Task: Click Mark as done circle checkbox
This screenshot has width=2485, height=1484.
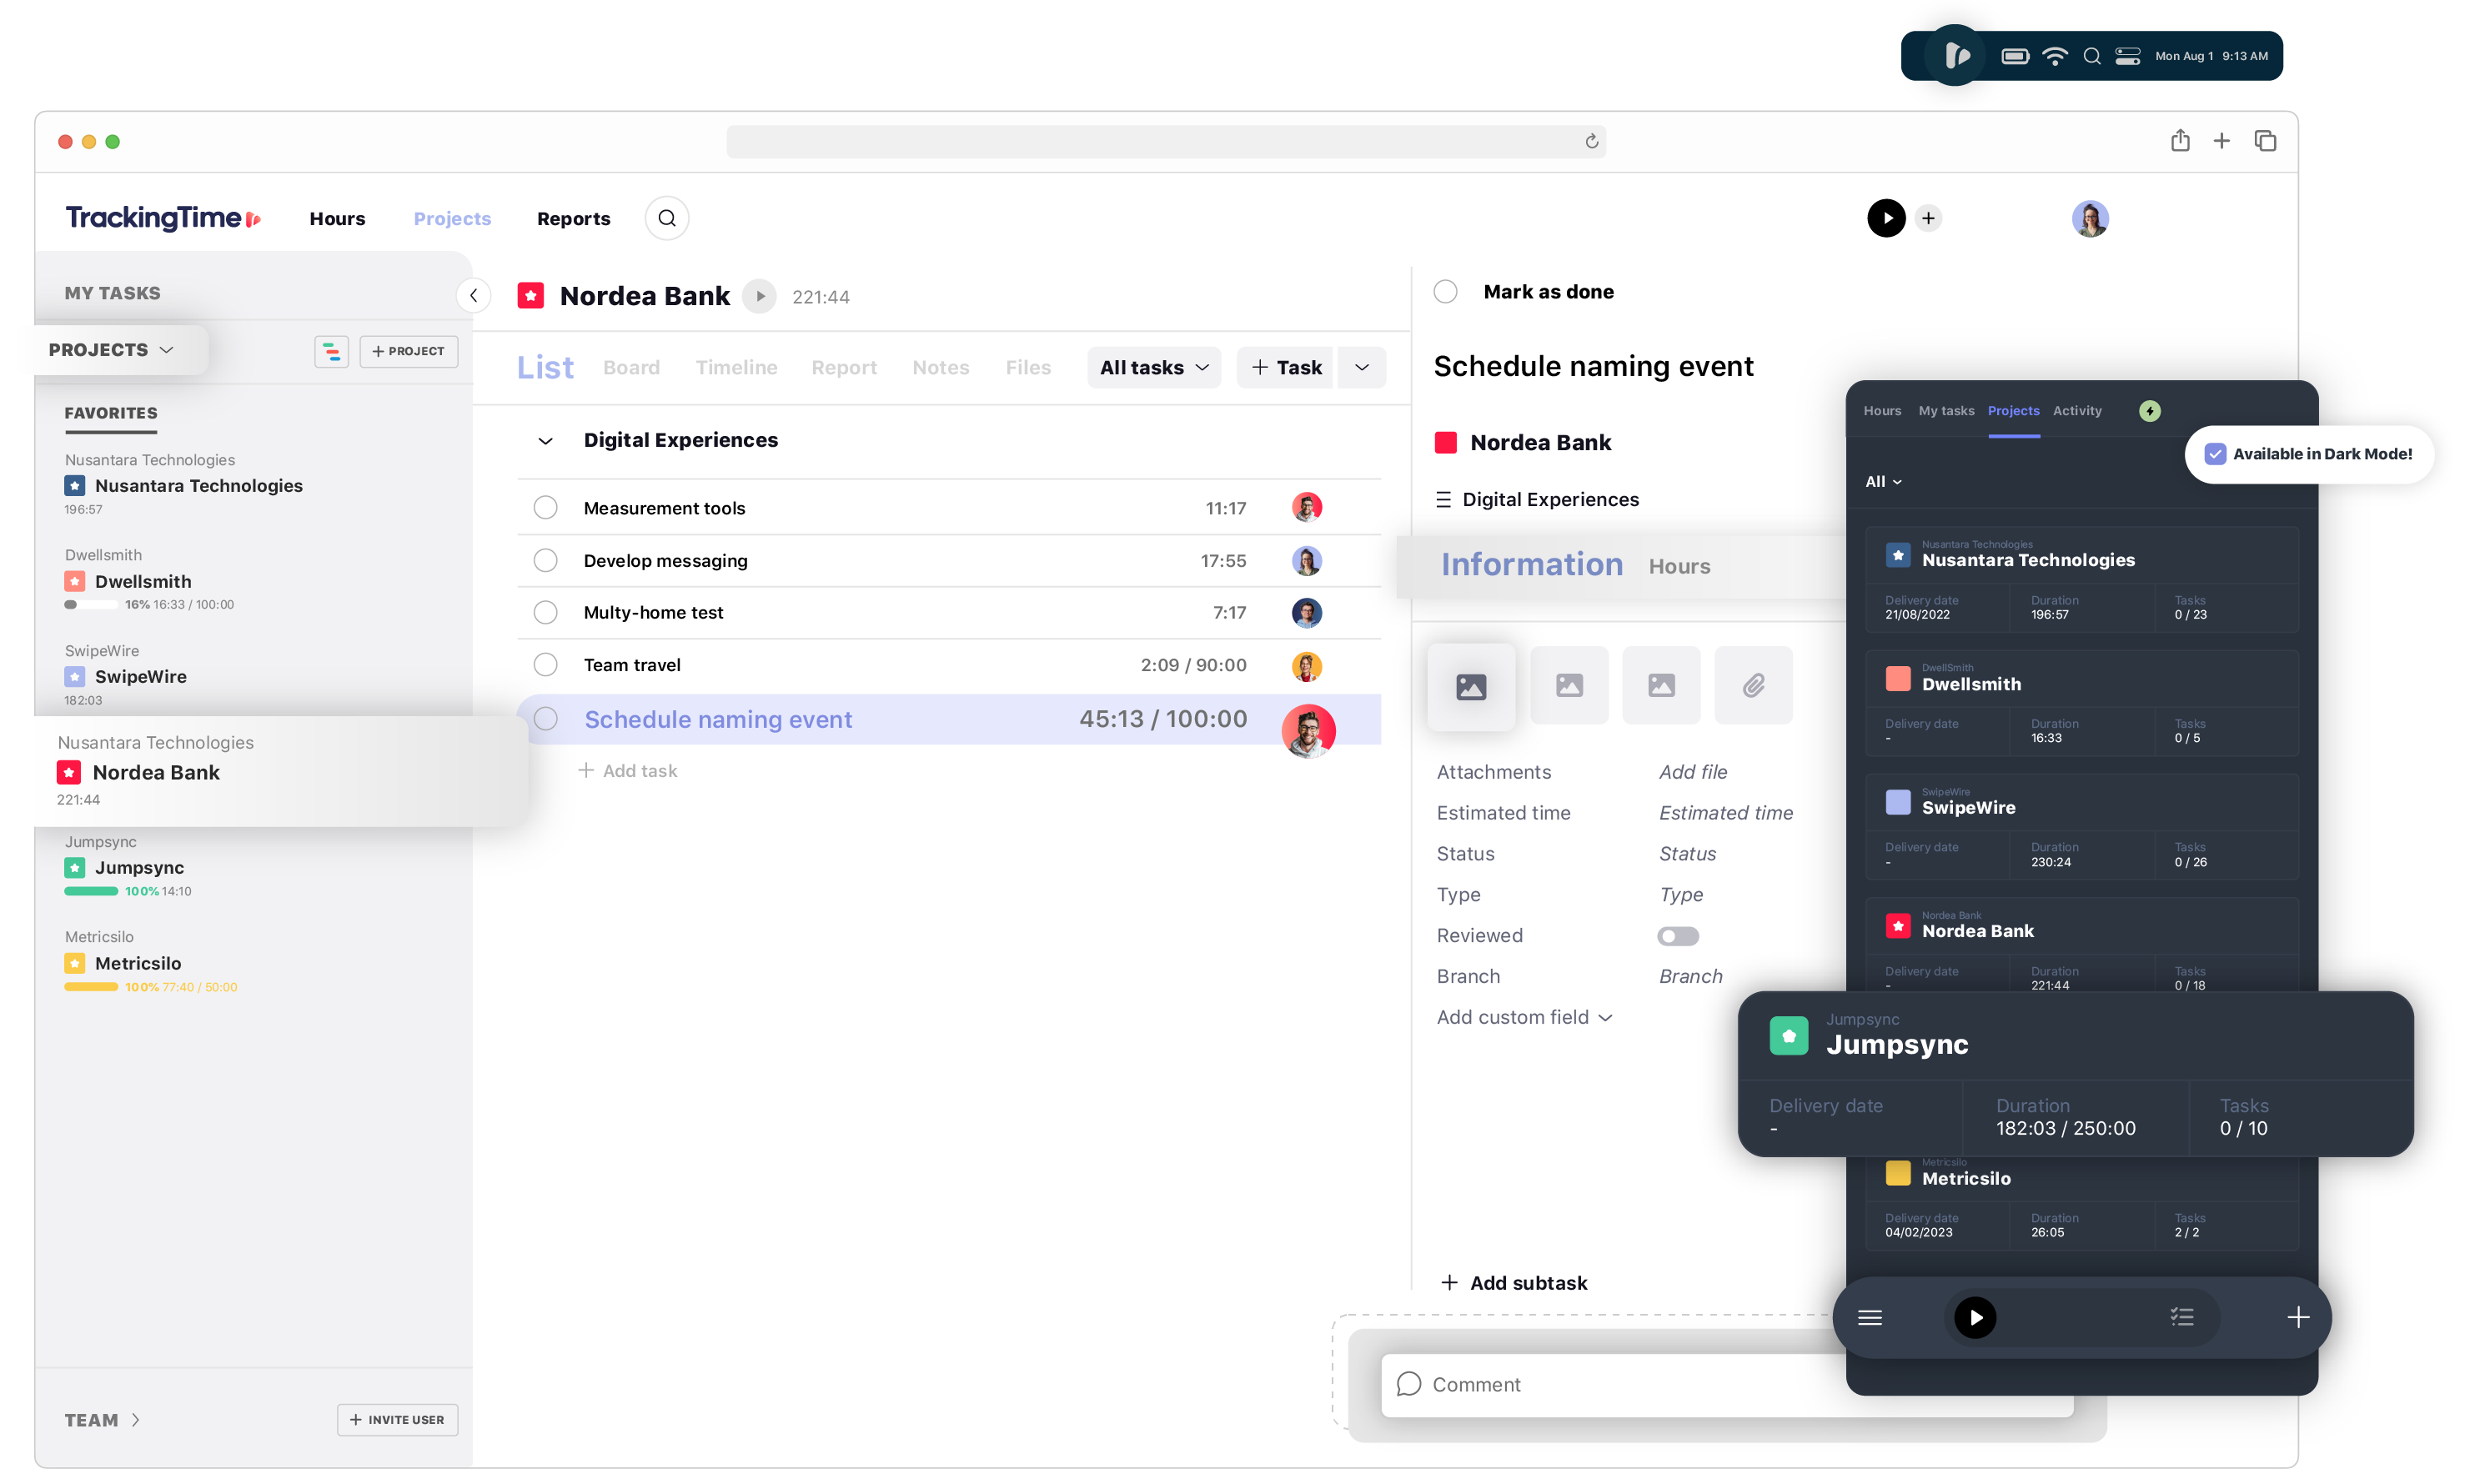Action: (1447, 290)
